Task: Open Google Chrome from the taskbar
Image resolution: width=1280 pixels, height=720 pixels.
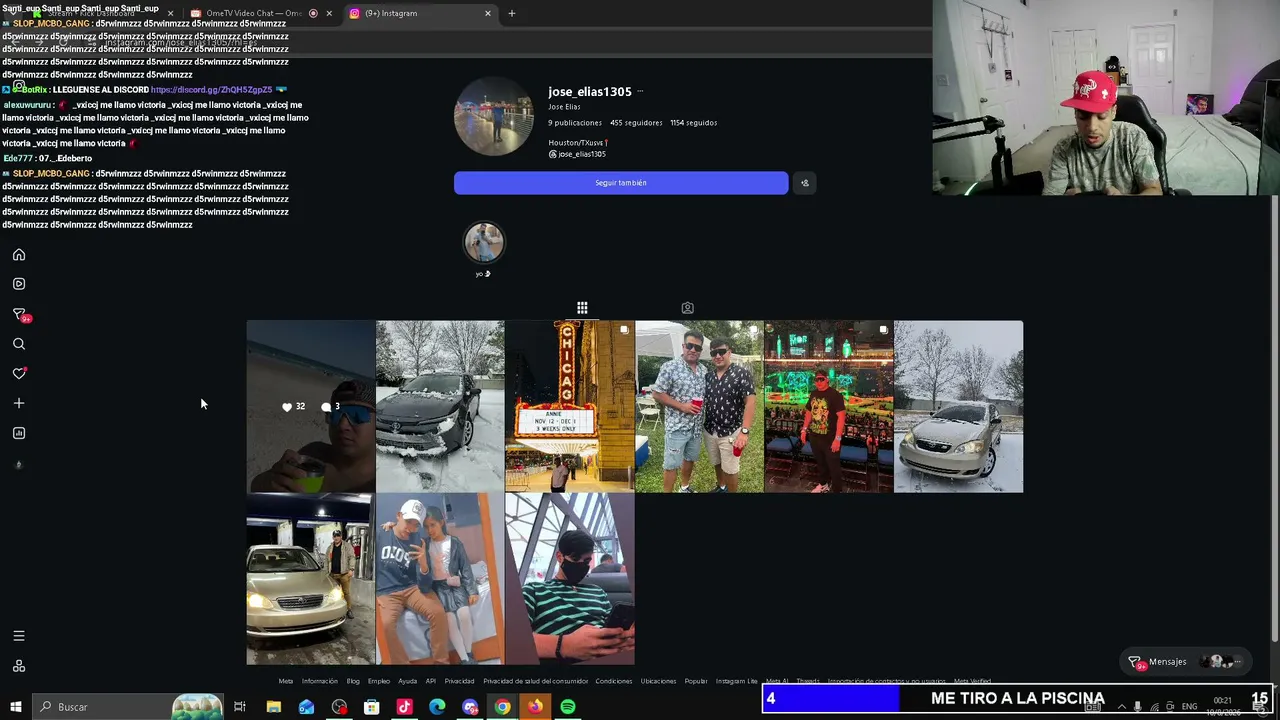Action: pyautogui.click(x=502, y=707)
